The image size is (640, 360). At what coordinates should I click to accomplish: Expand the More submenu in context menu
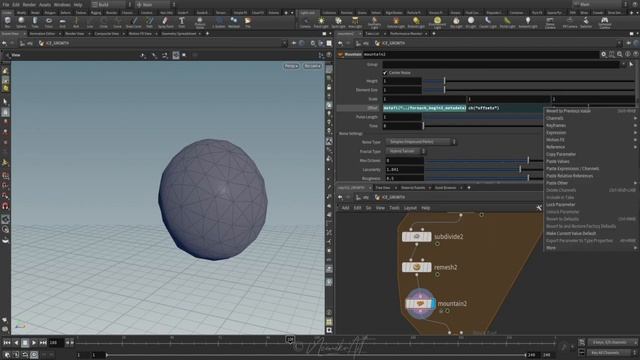[590, 248]
